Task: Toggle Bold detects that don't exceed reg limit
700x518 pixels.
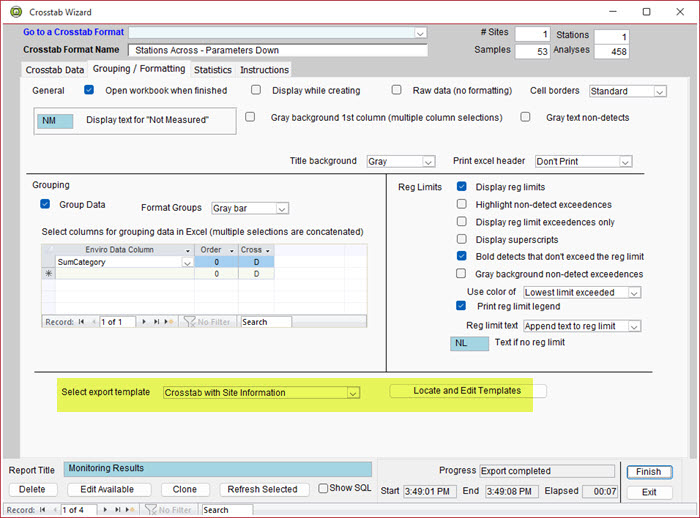Action: (x=462, y=256)
